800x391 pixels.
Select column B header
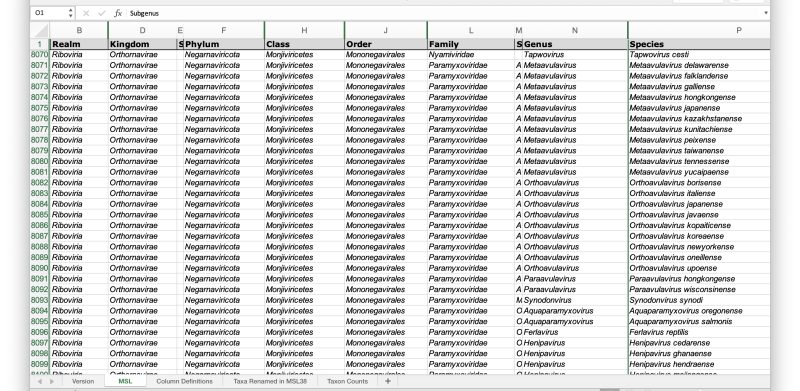pos(79,31)
